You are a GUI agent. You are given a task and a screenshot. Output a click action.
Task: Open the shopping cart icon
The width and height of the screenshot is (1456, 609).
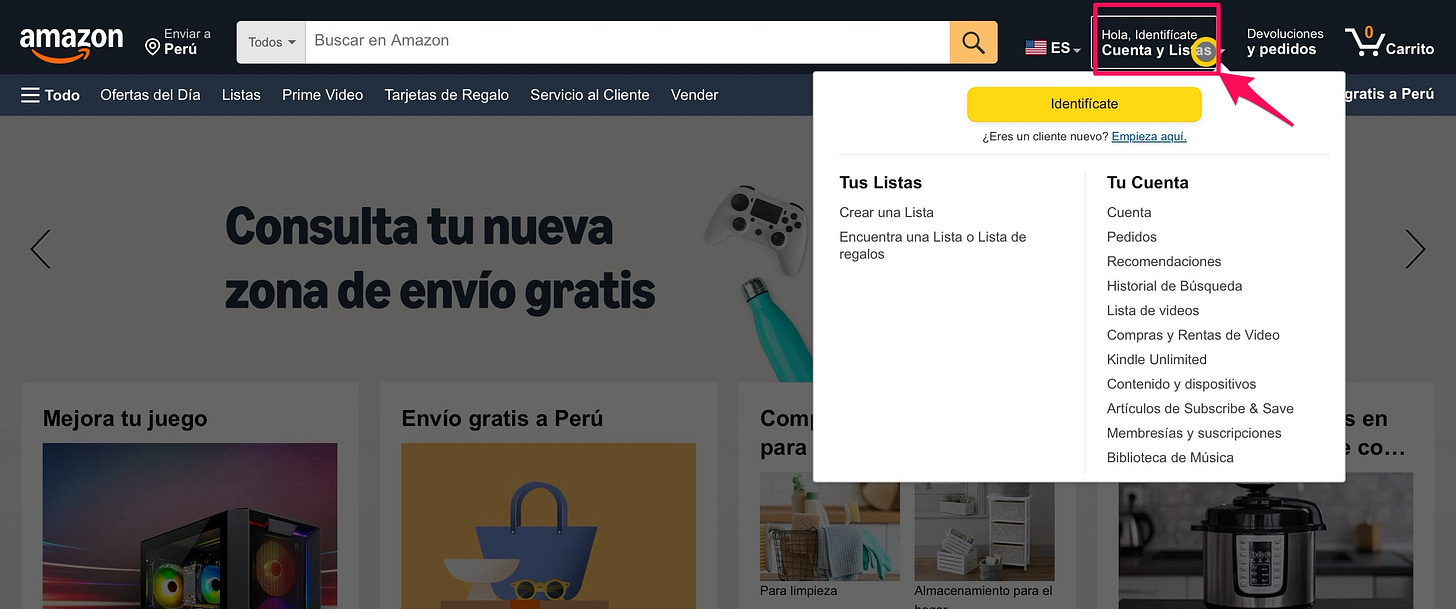coord(1389,42)
